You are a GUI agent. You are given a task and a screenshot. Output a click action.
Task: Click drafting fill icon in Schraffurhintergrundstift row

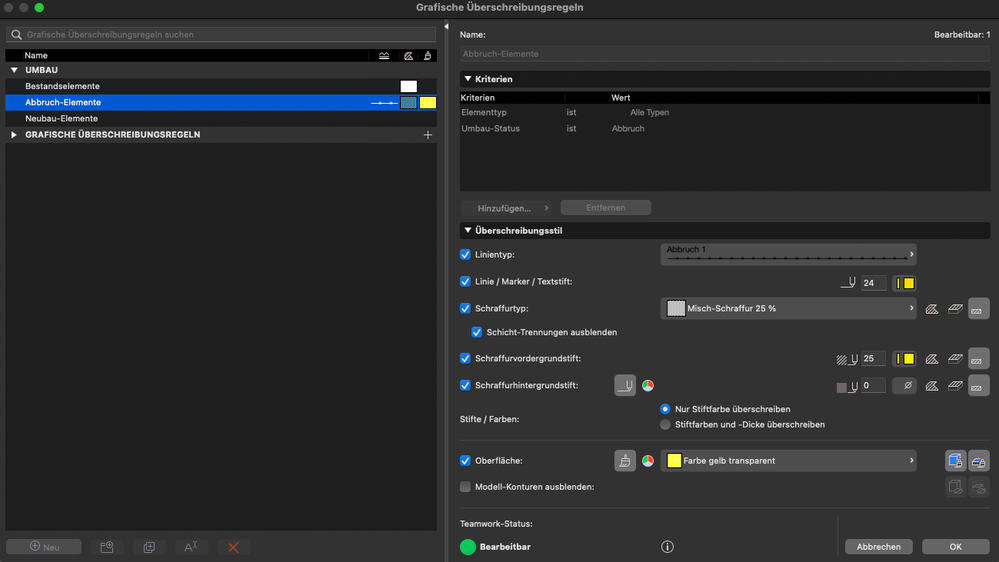click(x=931, y=385)
